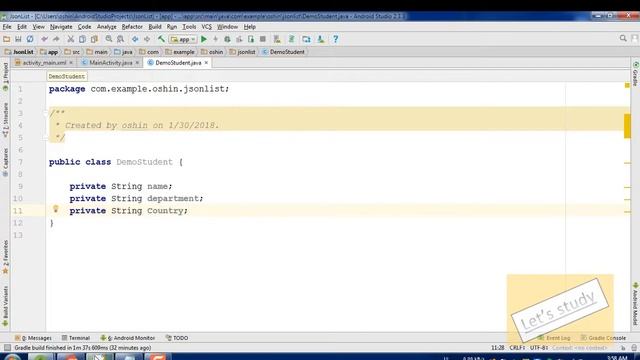The width and height of the screenshot is (640, 360).
Task: Click the Make Project hammer icon
Action: (161, 39)
